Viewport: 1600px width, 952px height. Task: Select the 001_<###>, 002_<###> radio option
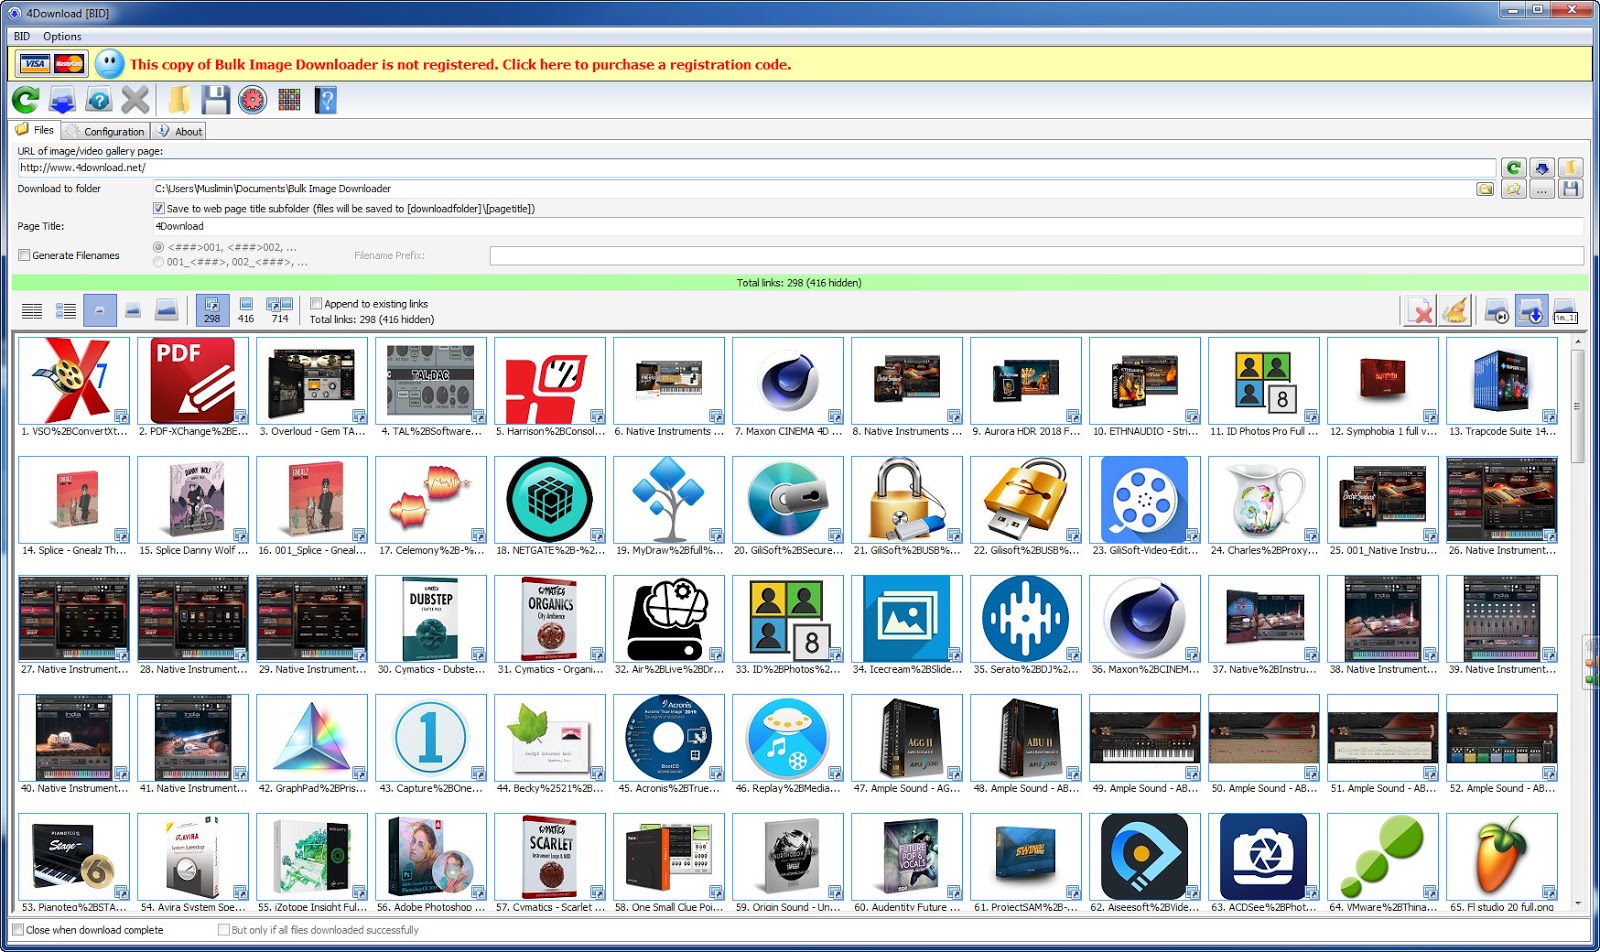158,262
